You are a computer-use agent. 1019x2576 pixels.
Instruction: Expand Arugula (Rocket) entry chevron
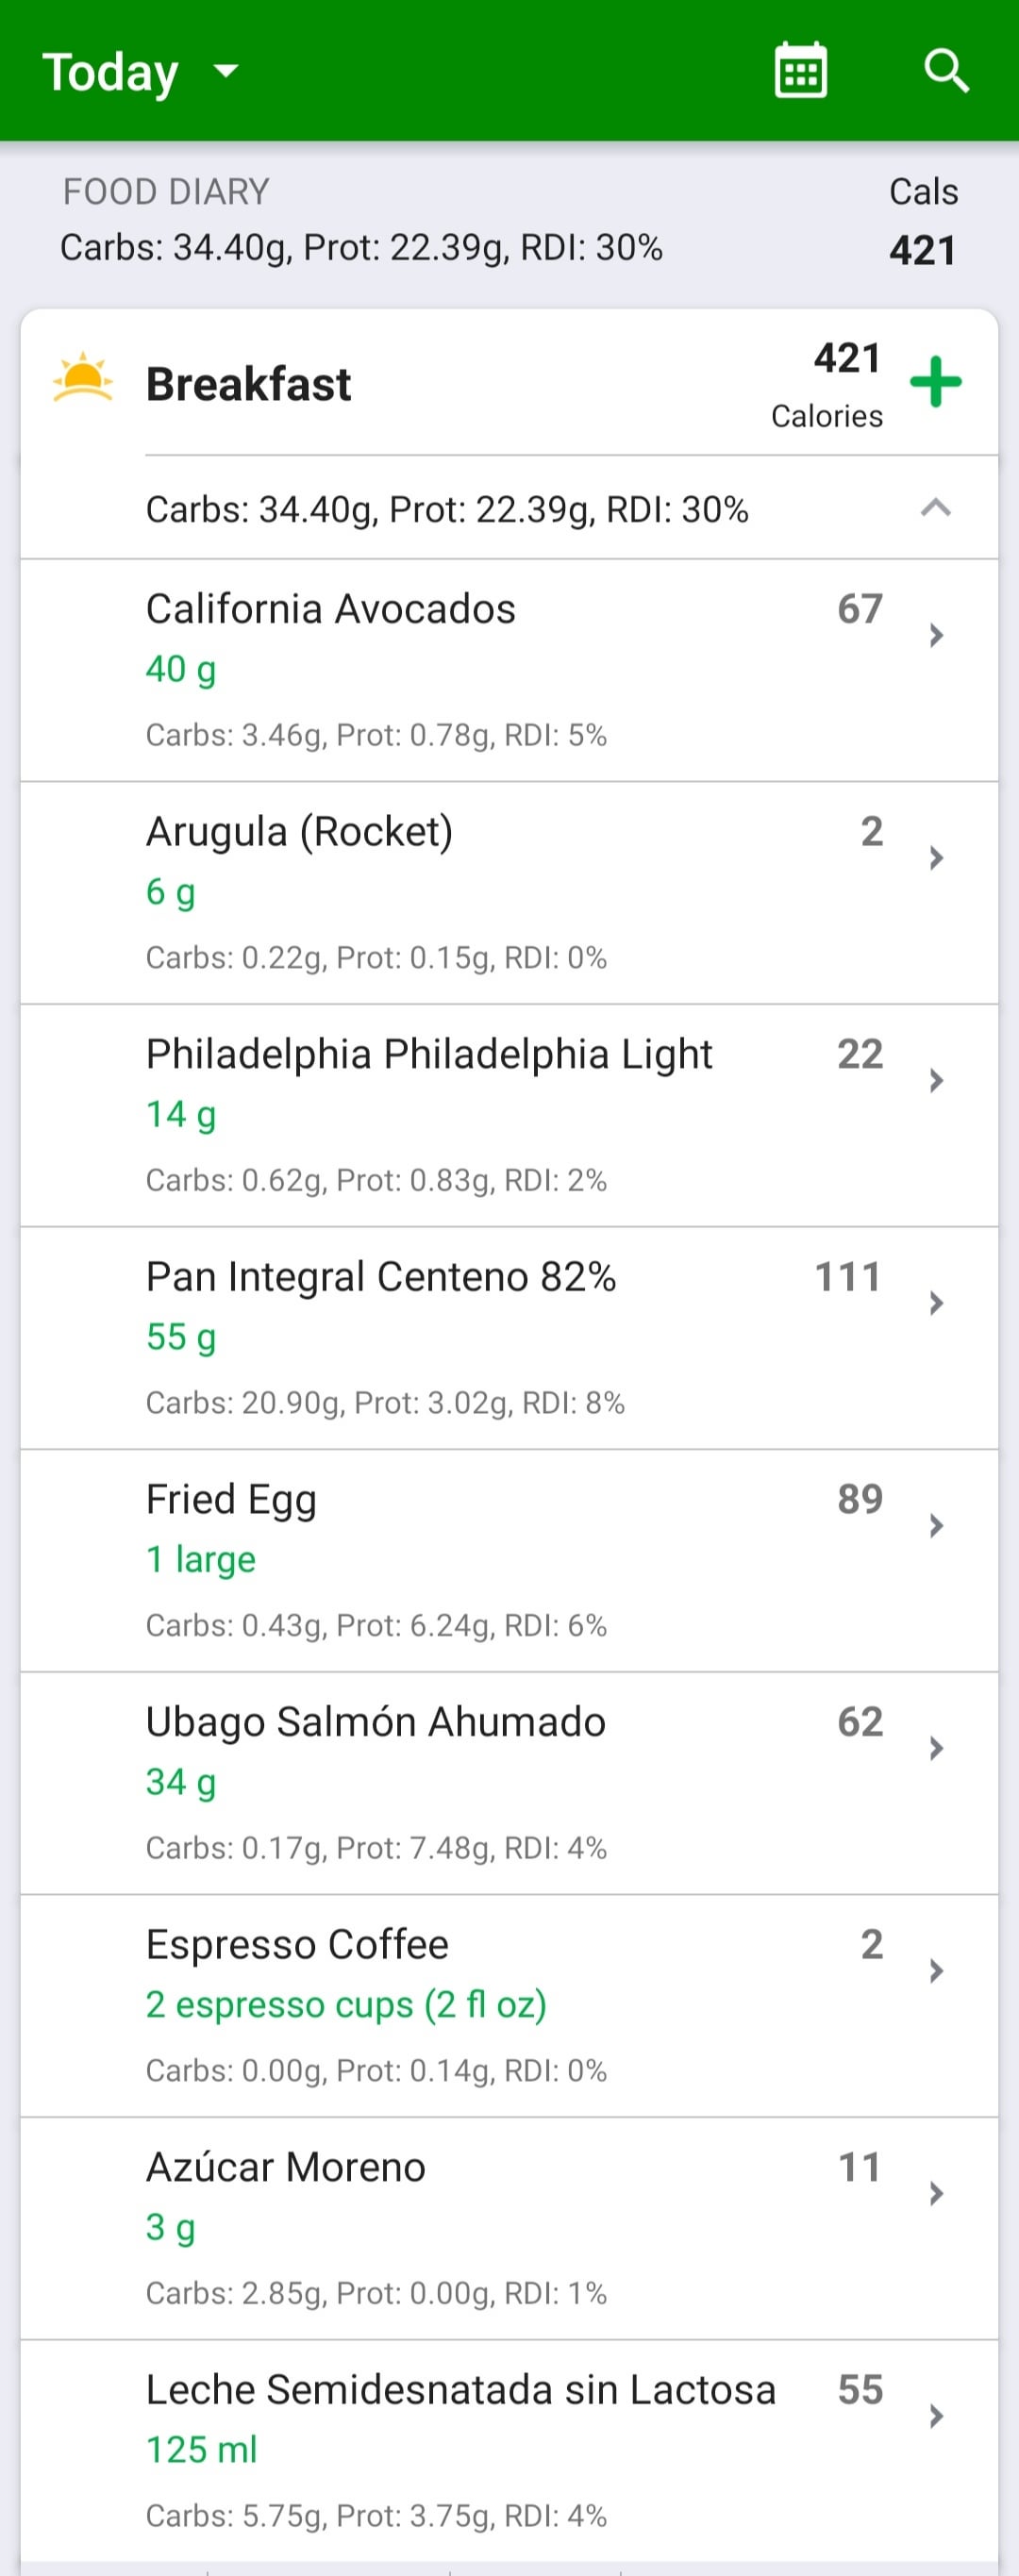[936, 858]
